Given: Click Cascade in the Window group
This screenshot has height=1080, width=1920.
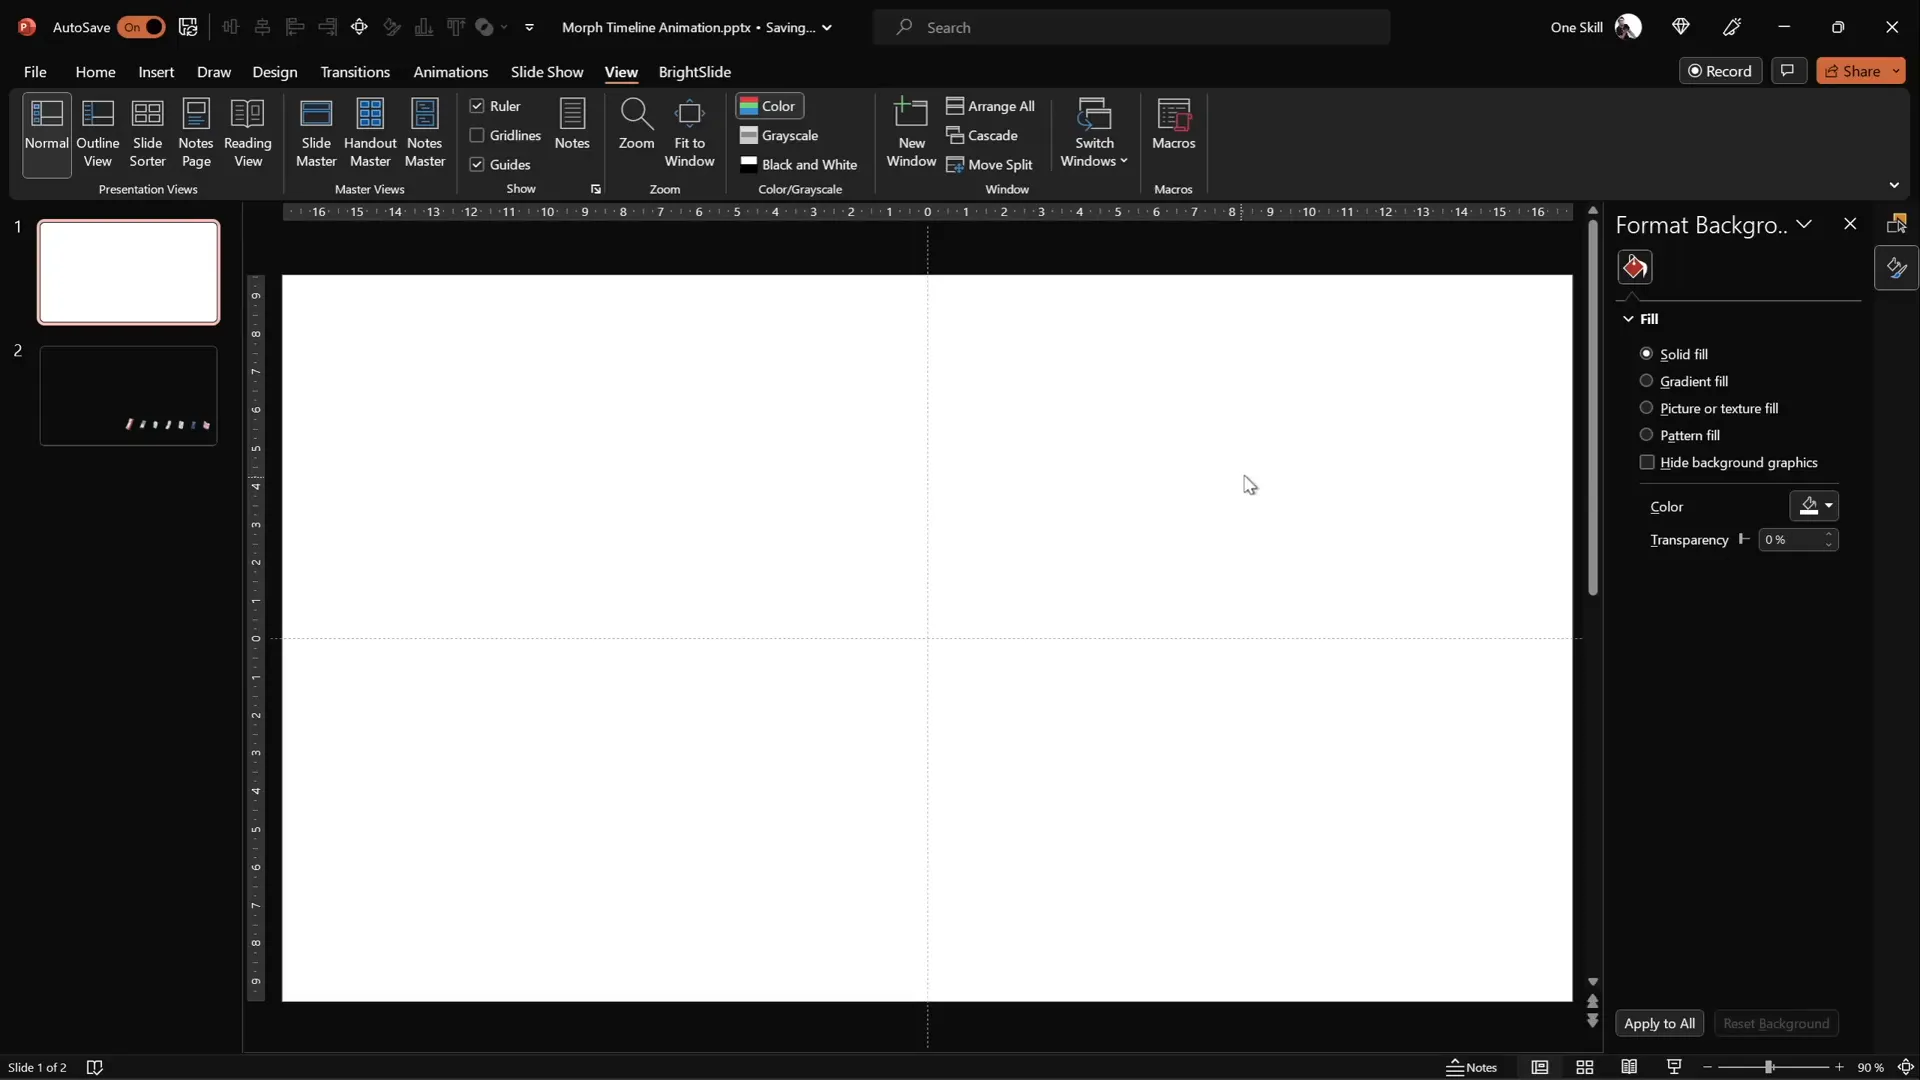Looking at the screenshot, I should [985, 135].
